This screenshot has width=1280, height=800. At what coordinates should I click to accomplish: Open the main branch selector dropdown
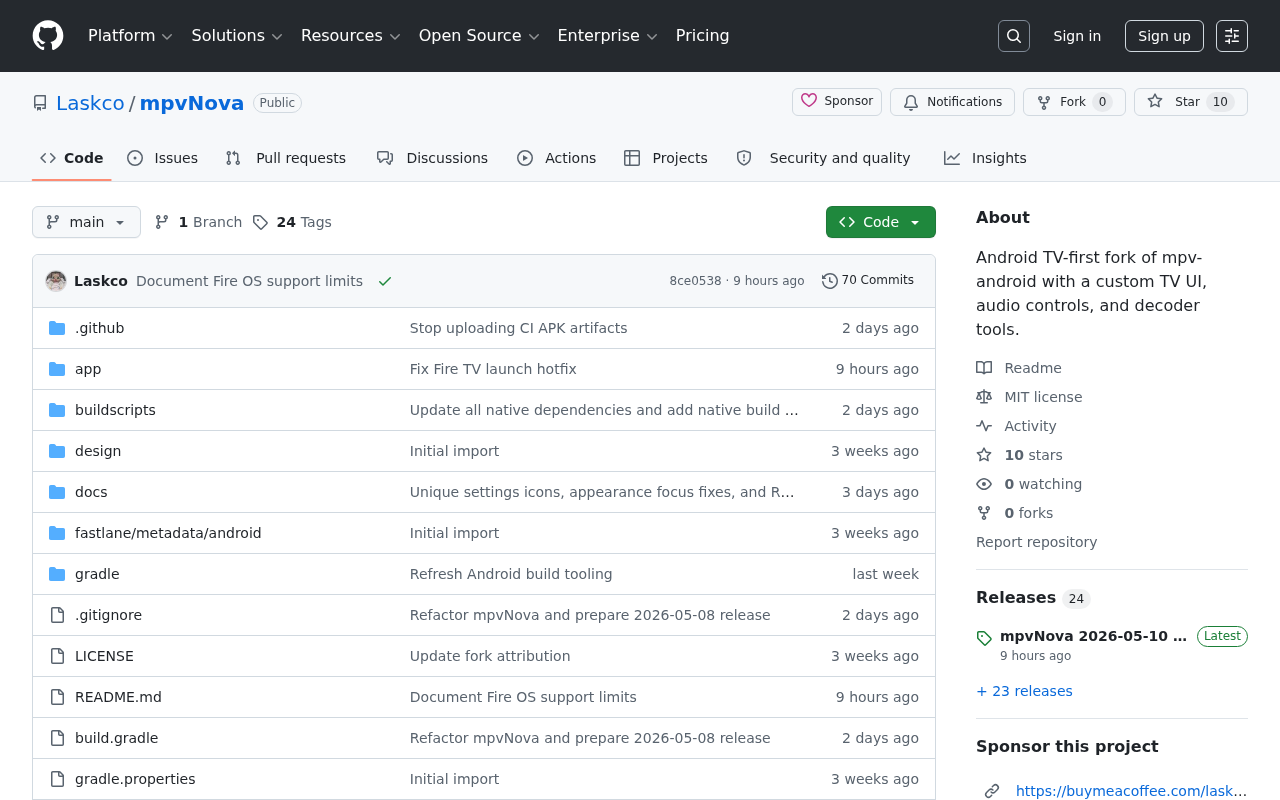pos(86,222)
